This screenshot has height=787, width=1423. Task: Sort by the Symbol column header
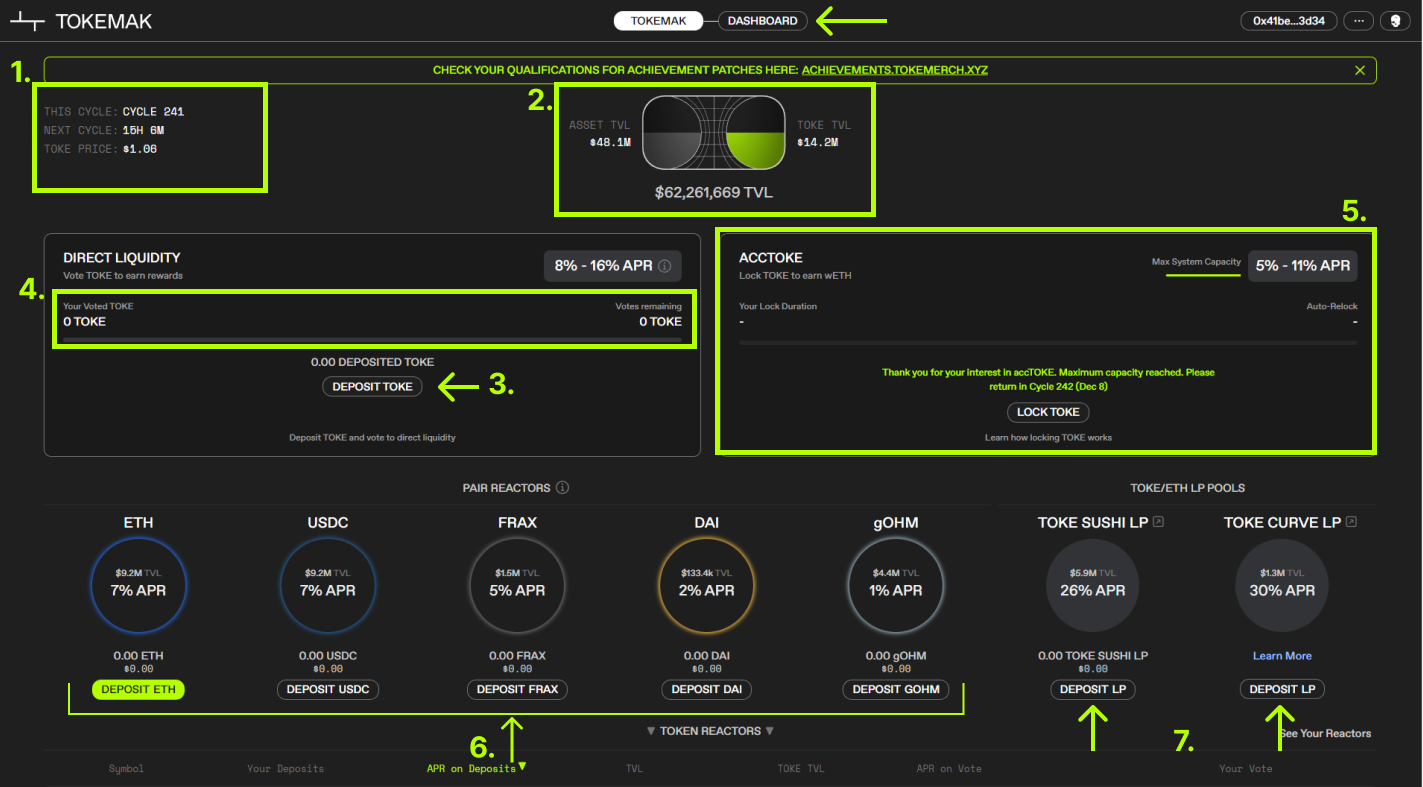click(x=126, y=768)
